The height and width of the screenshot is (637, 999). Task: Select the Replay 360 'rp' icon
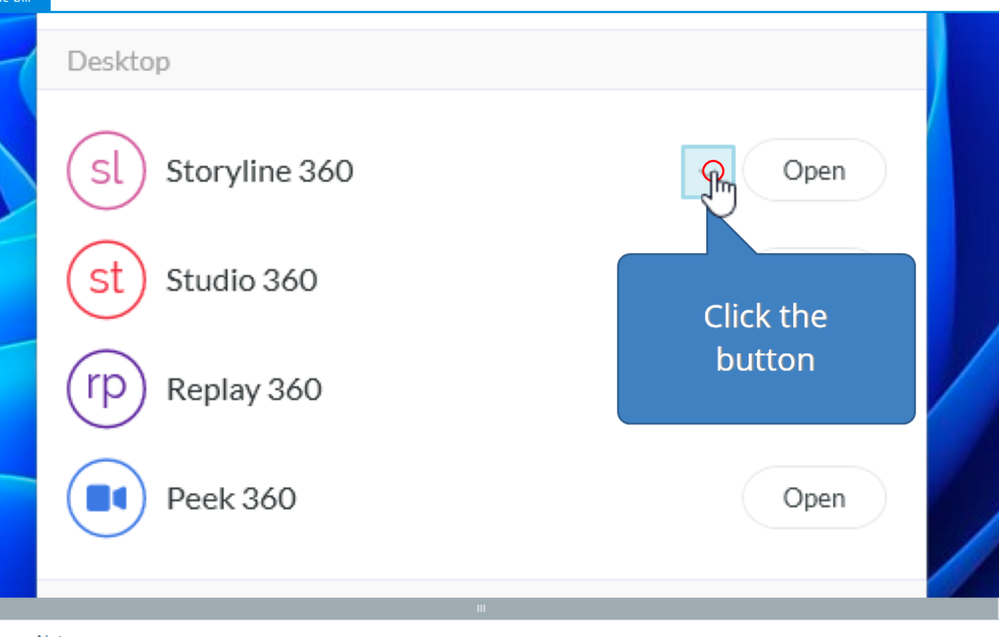(106, 389)
